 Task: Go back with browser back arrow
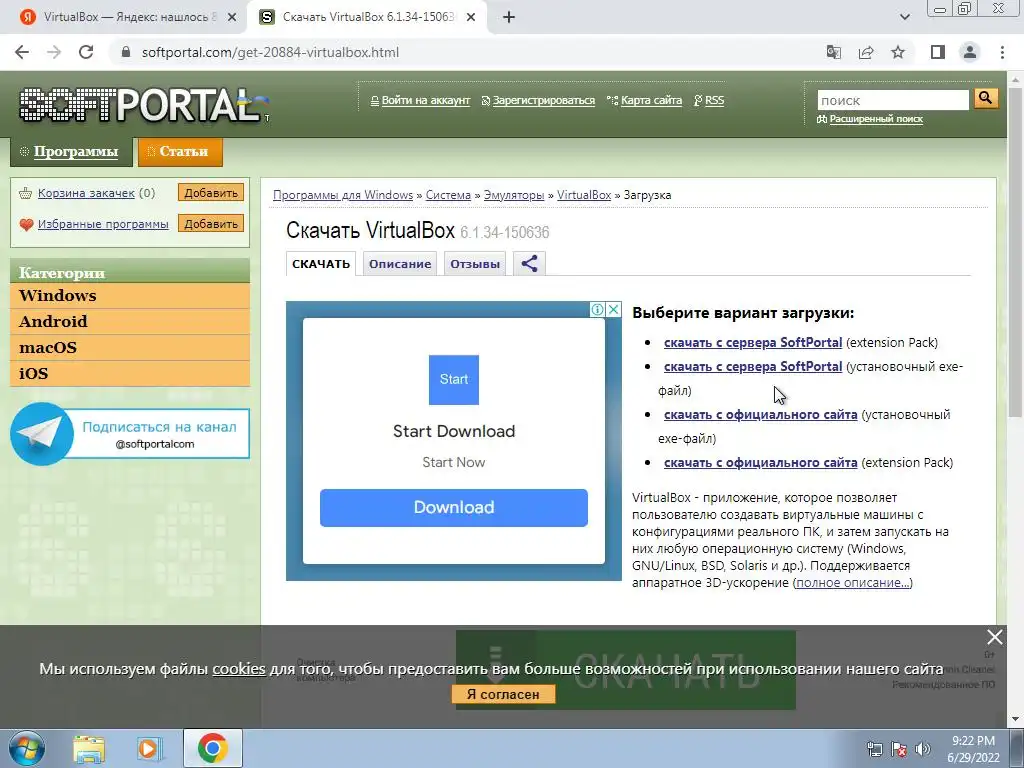point(22,52)
